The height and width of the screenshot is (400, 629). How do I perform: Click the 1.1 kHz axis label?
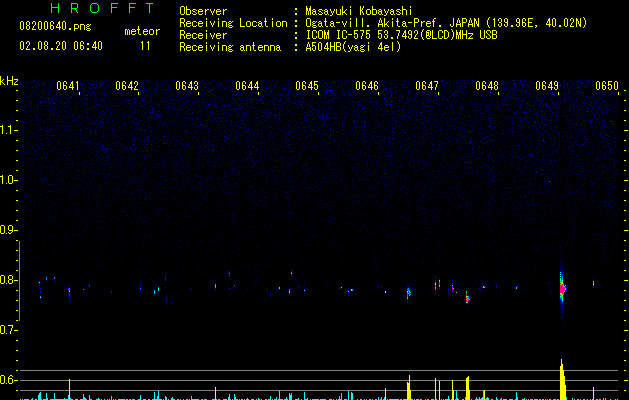coord(8,130)
